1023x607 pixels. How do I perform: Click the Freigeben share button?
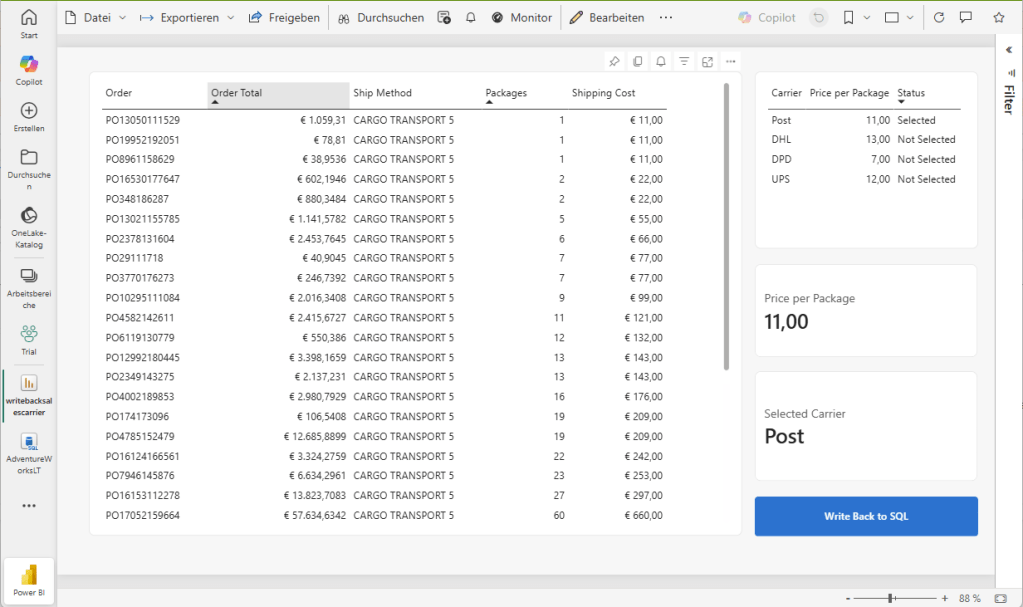[x=284, y=18]
